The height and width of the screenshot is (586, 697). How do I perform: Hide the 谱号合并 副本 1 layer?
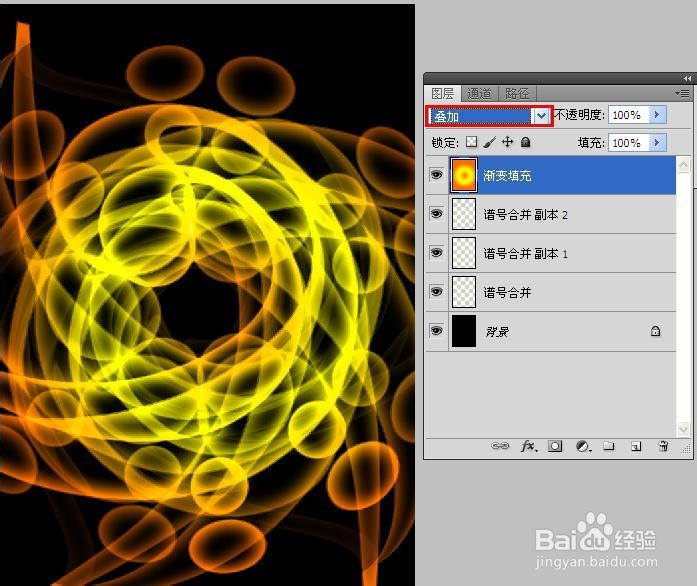pos(437,253)
